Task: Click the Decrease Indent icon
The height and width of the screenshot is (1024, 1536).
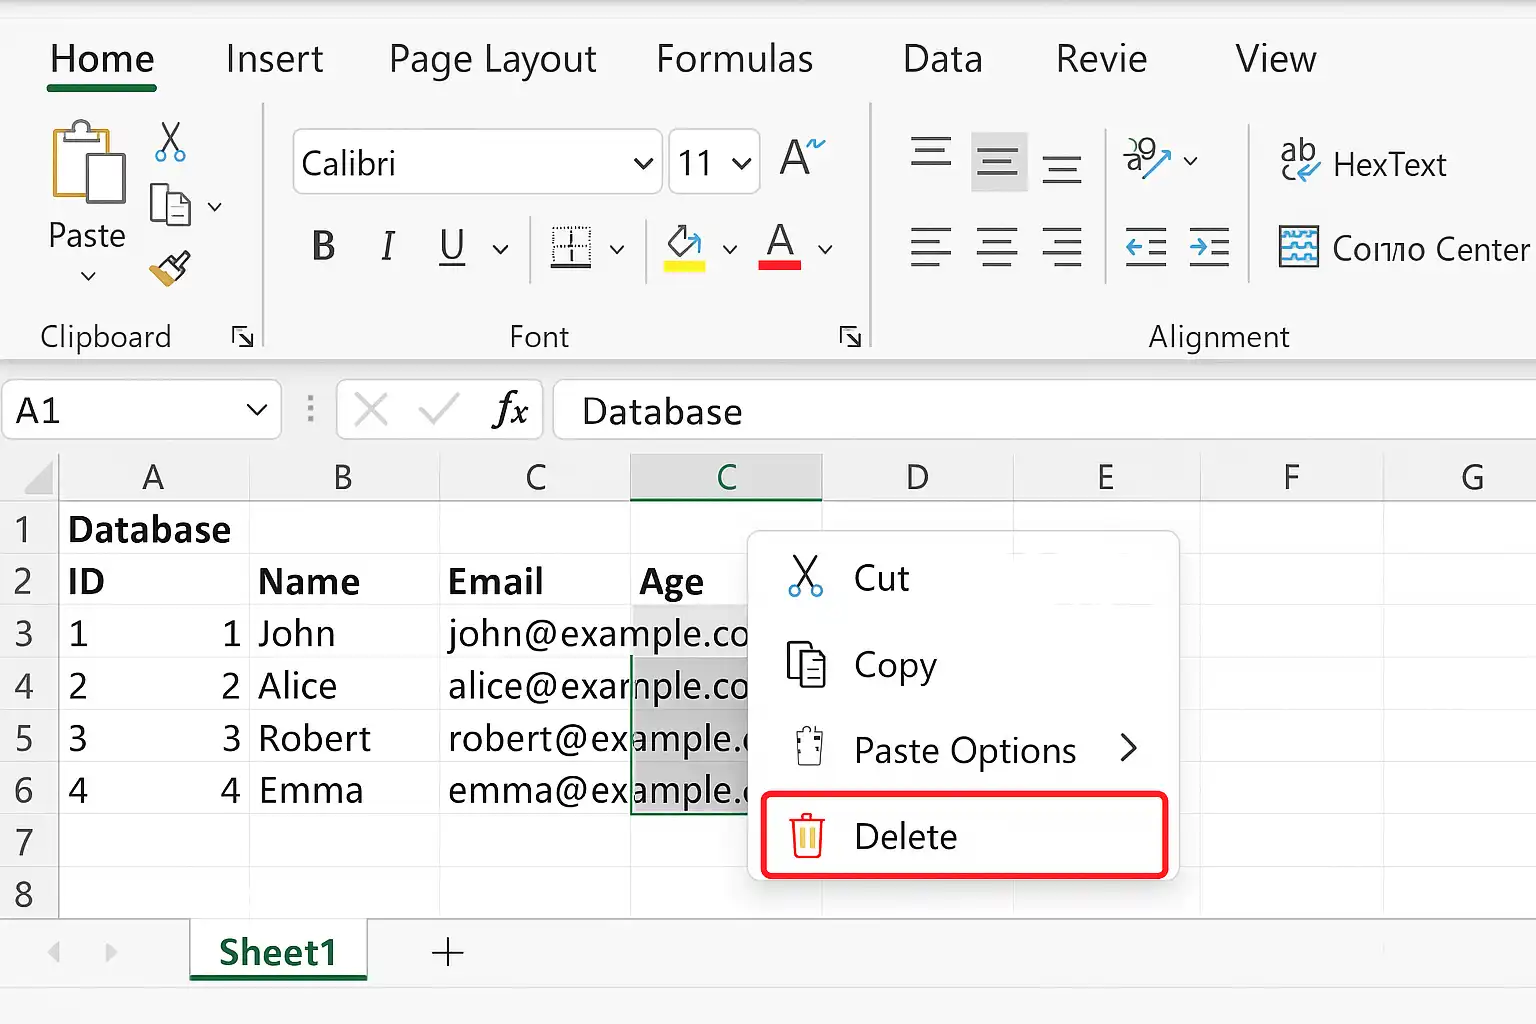Action: coord(1146,247)
